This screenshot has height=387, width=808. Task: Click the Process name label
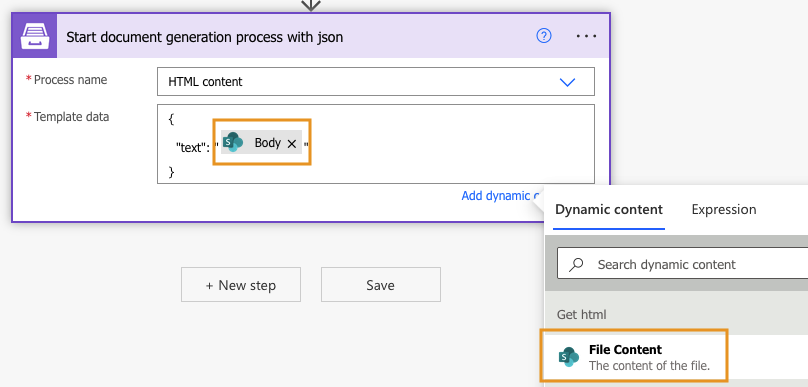pyautogui.click(x=71, y=80)
